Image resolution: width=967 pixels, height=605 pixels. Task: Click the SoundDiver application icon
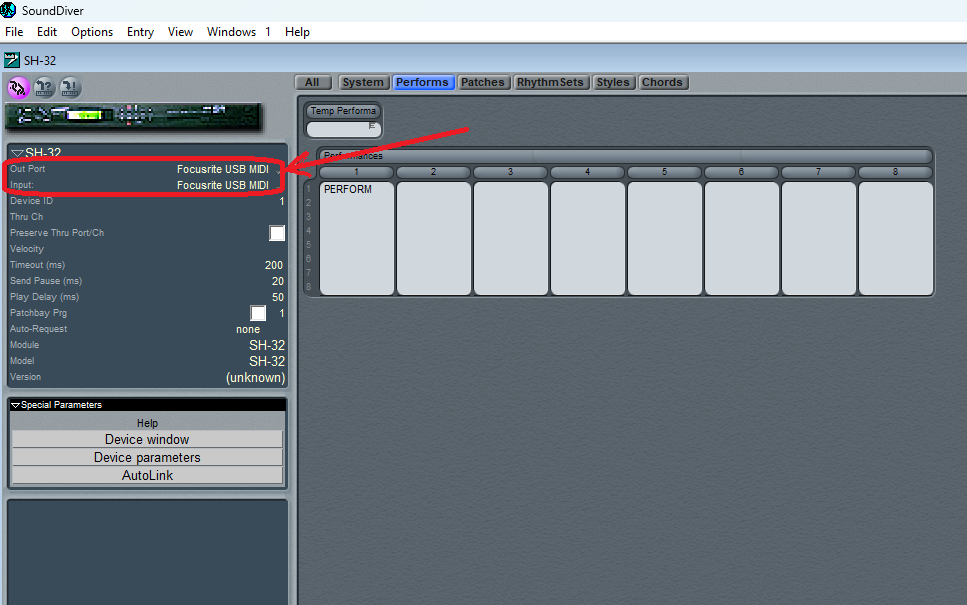click(x=9, y=10)
